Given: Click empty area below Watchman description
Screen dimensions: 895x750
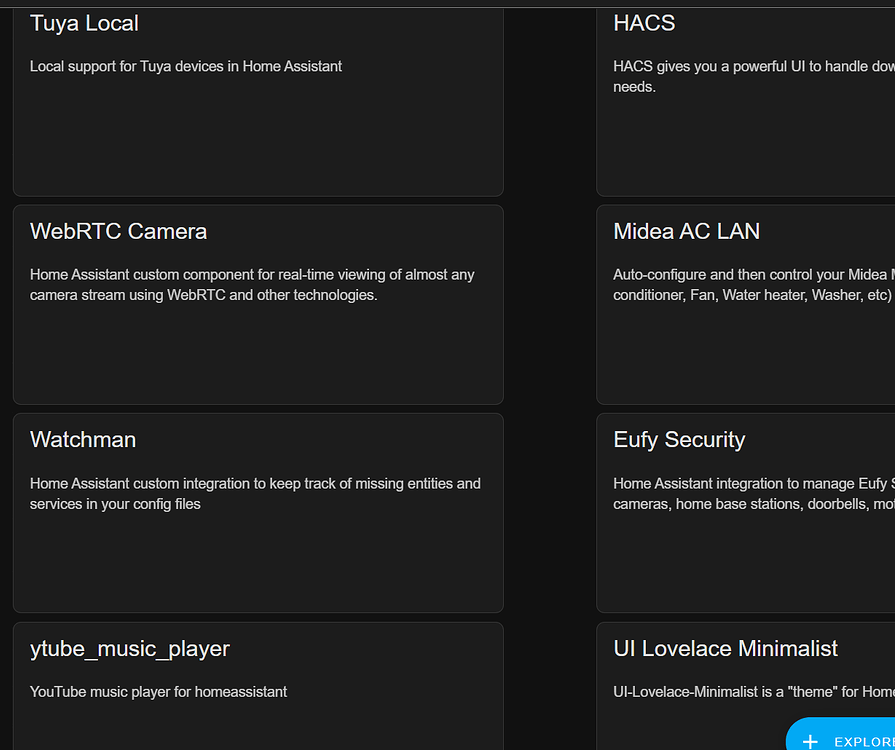Looking at the screenshot, I should tap(257, 565).
